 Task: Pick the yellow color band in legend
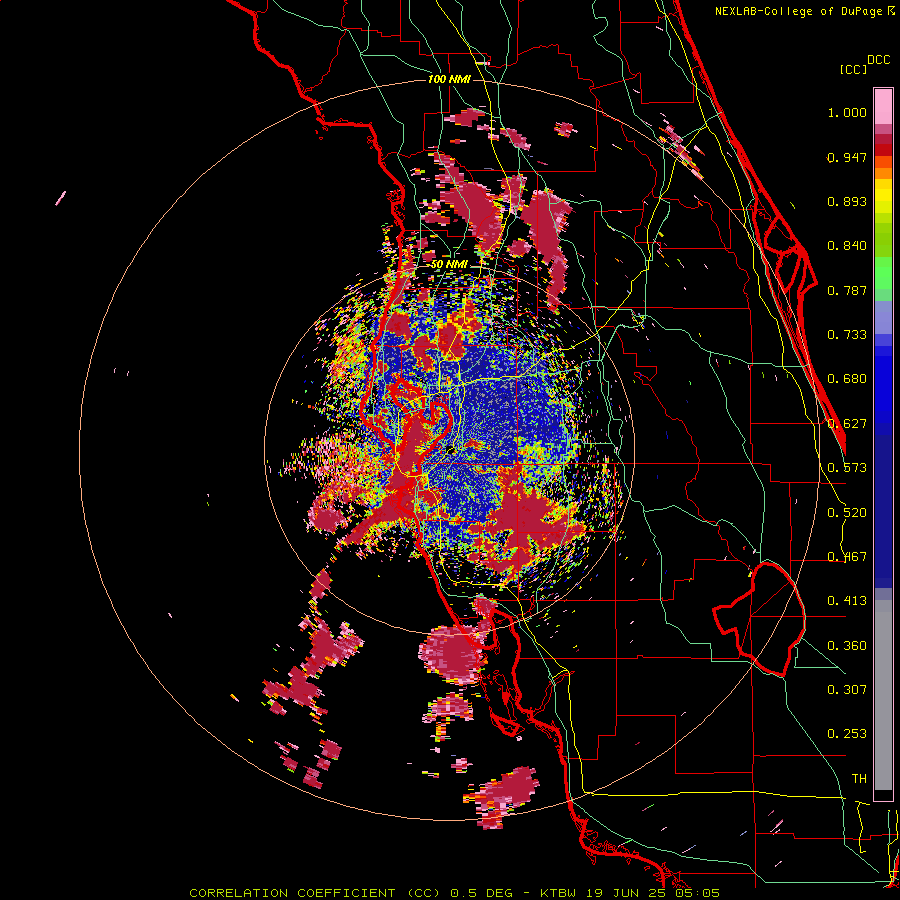click(883, 196)
